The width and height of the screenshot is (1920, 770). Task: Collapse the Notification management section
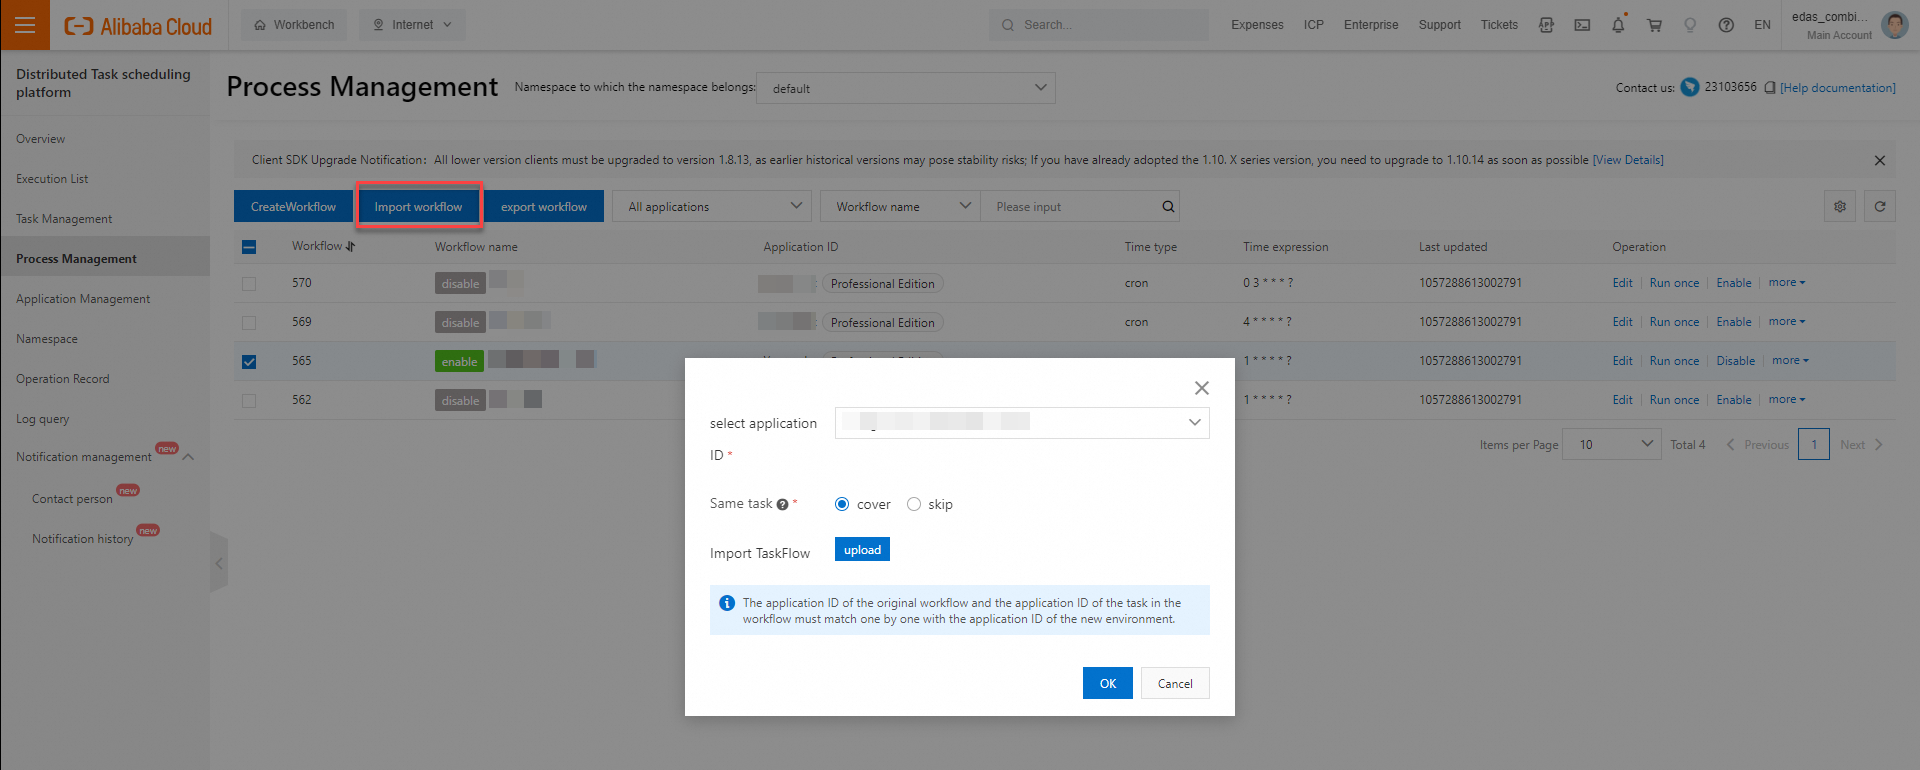point(188,457)
